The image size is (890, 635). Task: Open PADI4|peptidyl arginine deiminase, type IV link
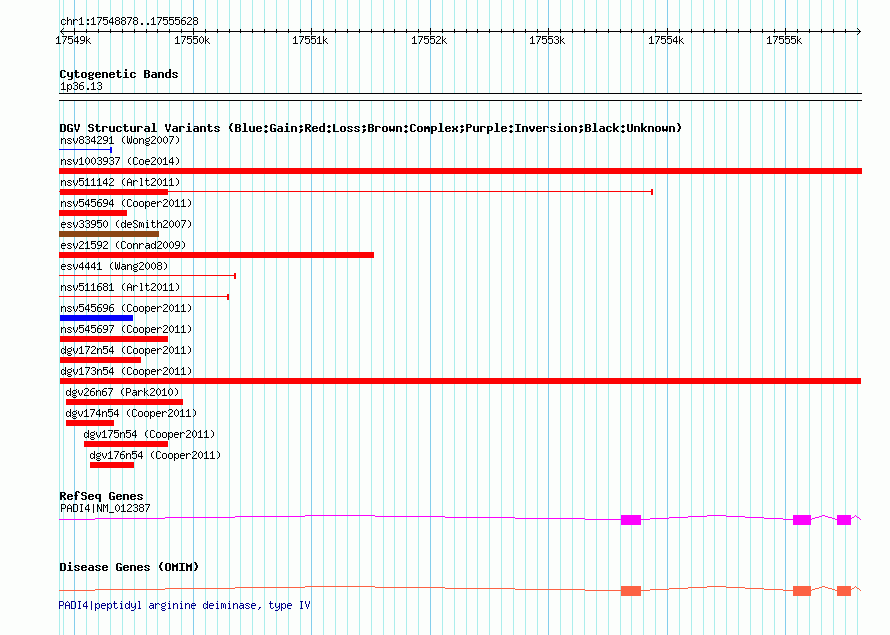pos(184,605)
